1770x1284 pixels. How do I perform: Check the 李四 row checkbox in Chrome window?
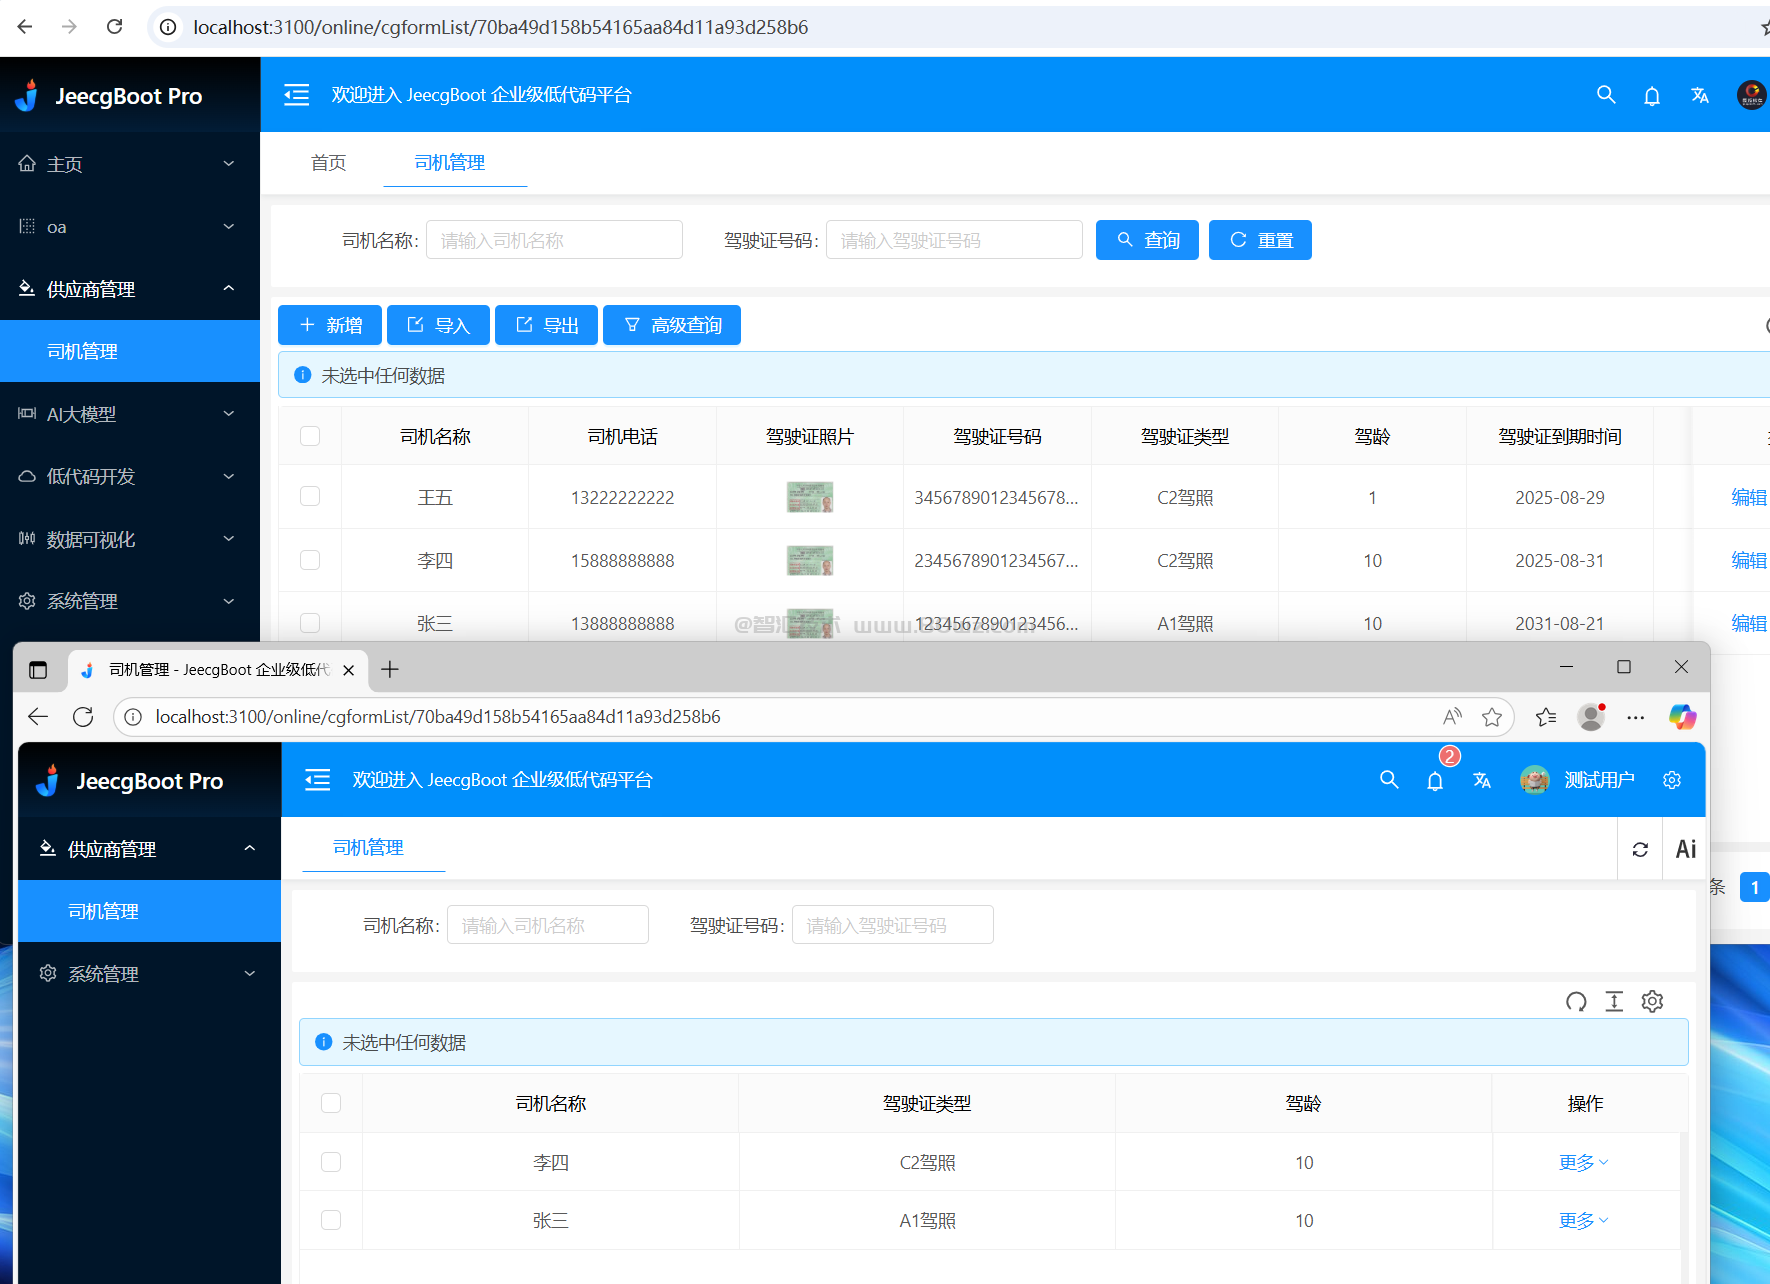tap(310, 560)
